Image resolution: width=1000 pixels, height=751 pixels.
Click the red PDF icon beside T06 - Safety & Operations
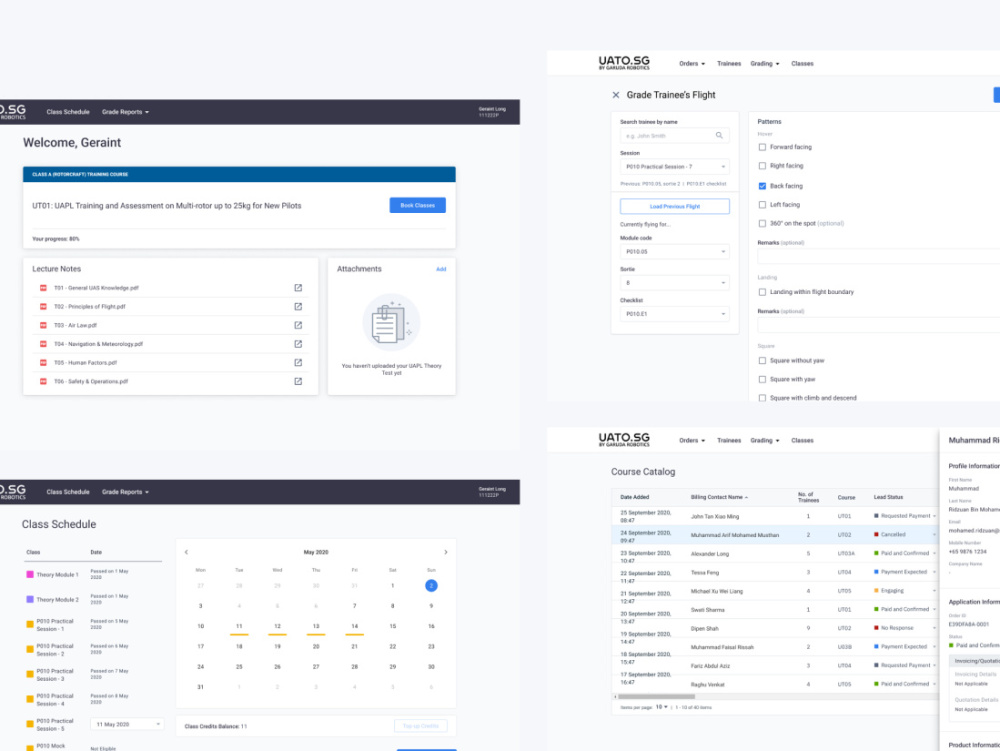43,381
